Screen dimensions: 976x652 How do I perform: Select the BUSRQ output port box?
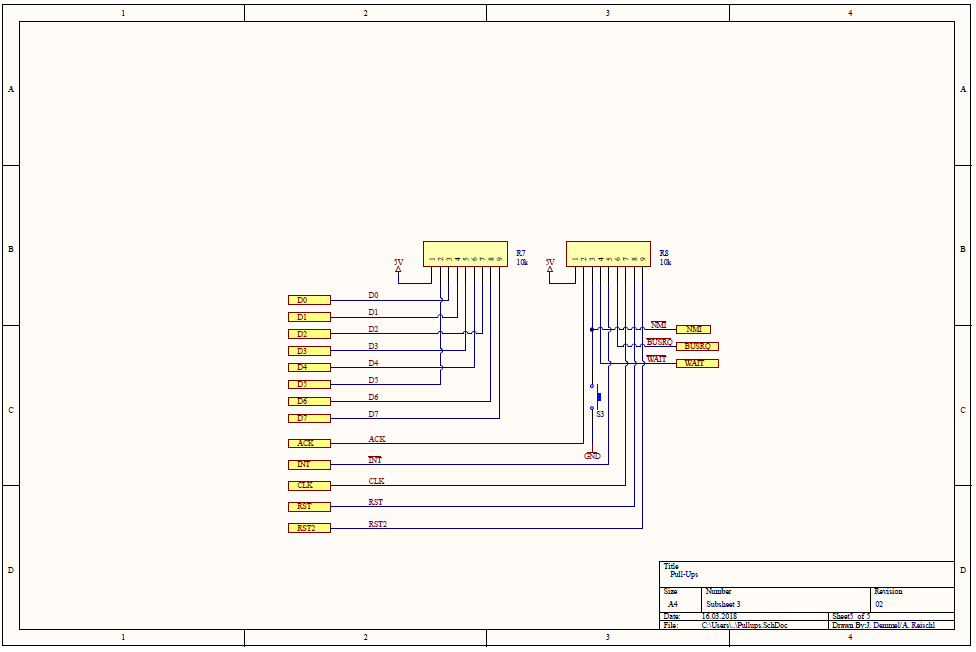click(697, 346)
